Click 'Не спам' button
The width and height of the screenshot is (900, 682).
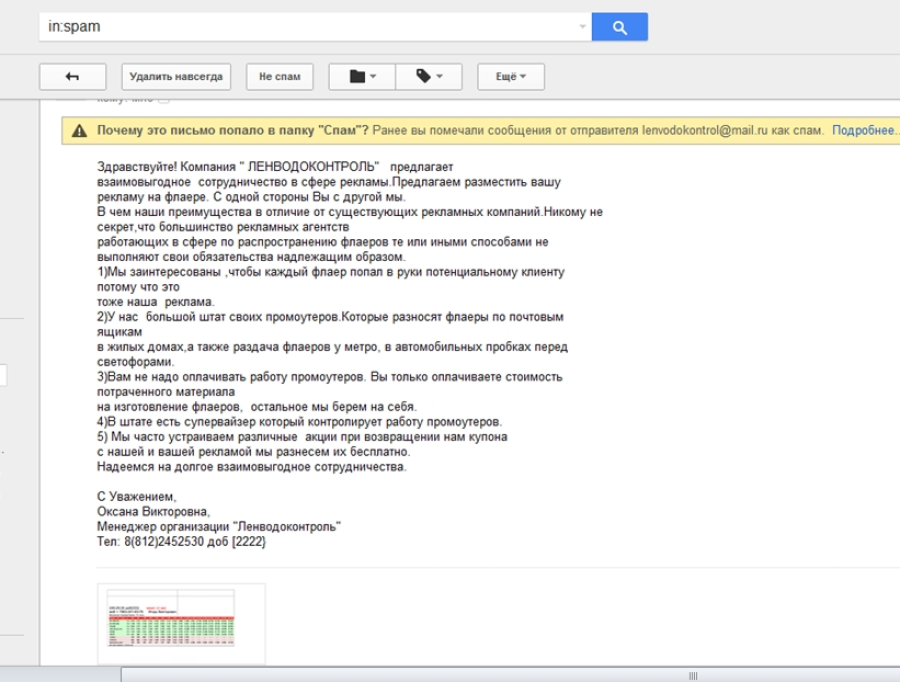[x=280, y=76]
